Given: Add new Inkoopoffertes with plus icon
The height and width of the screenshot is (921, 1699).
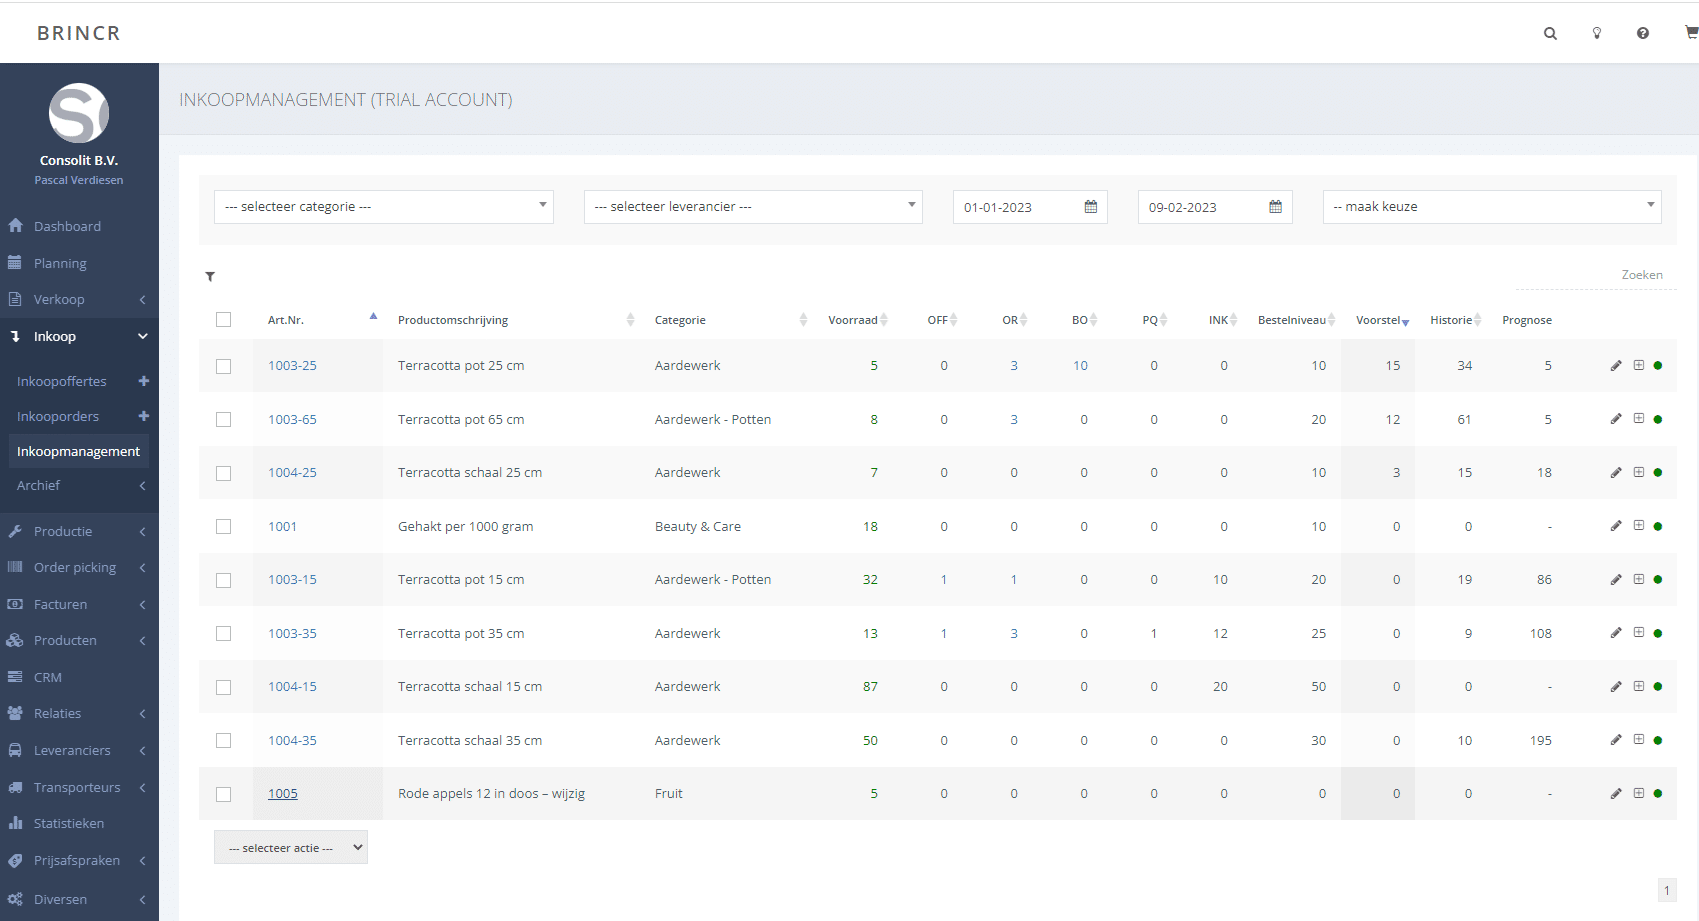Looking at the screenshot, I should 143,381.
